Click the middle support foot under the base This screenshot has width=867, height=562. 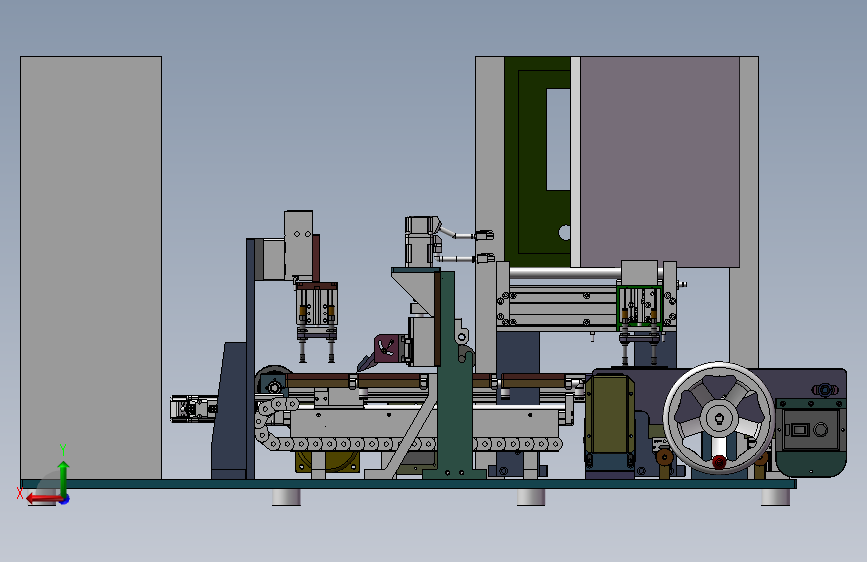[x=531, y=497]
